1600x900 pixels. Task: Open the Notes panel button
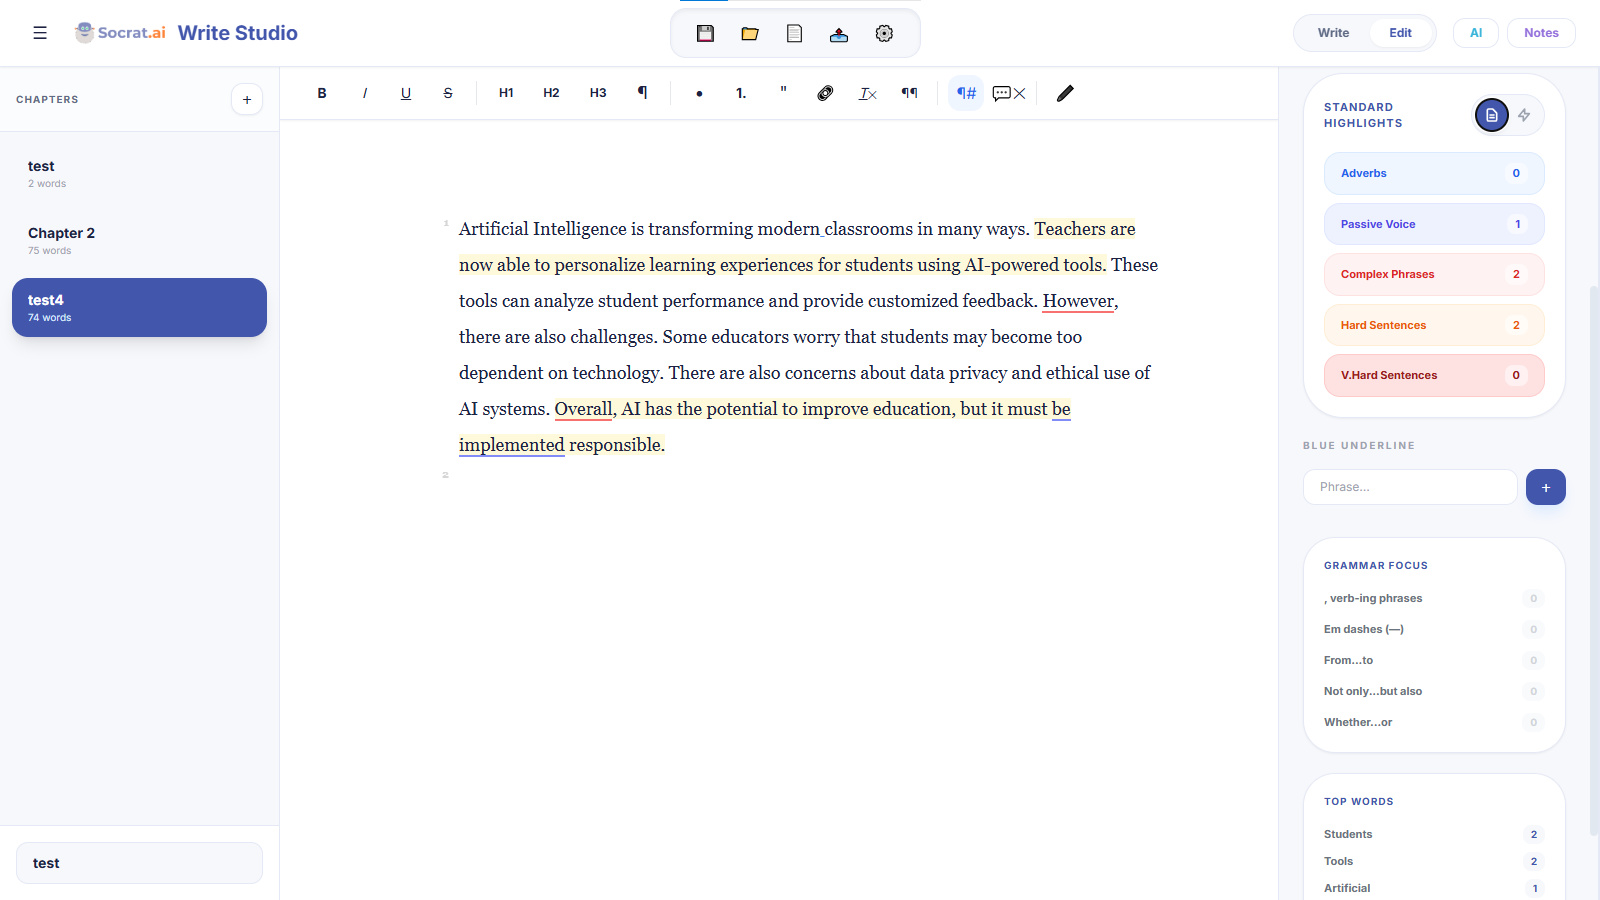(x=1540, y=33)
